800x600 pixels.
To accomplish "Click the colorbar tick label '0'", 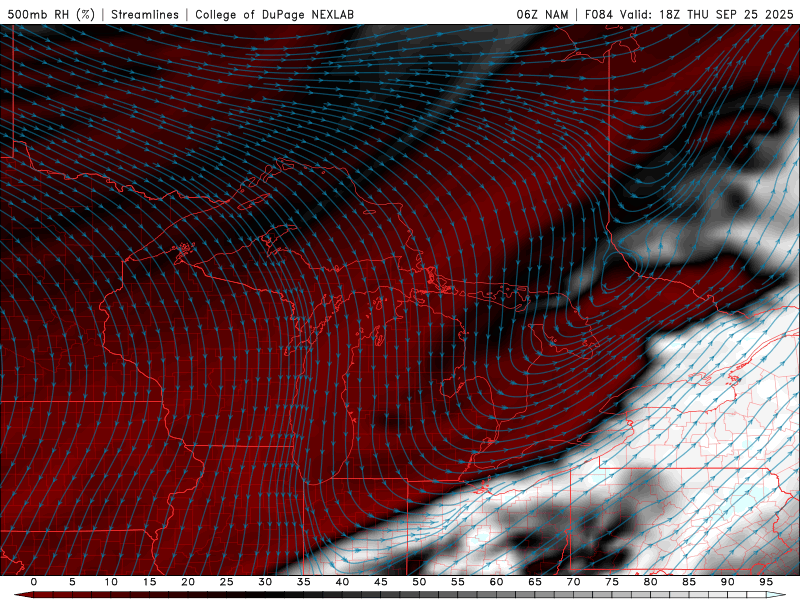I will 34,582.
